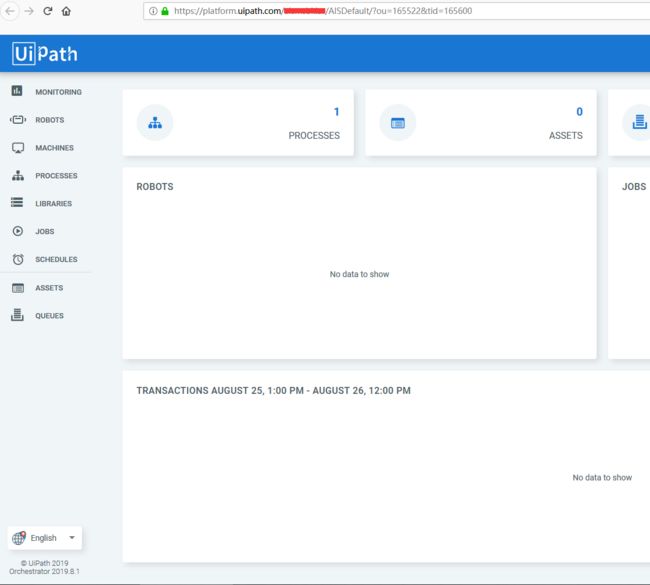650x585 pixels.
Task: Open the Jobs menu item
Action: 45,231
